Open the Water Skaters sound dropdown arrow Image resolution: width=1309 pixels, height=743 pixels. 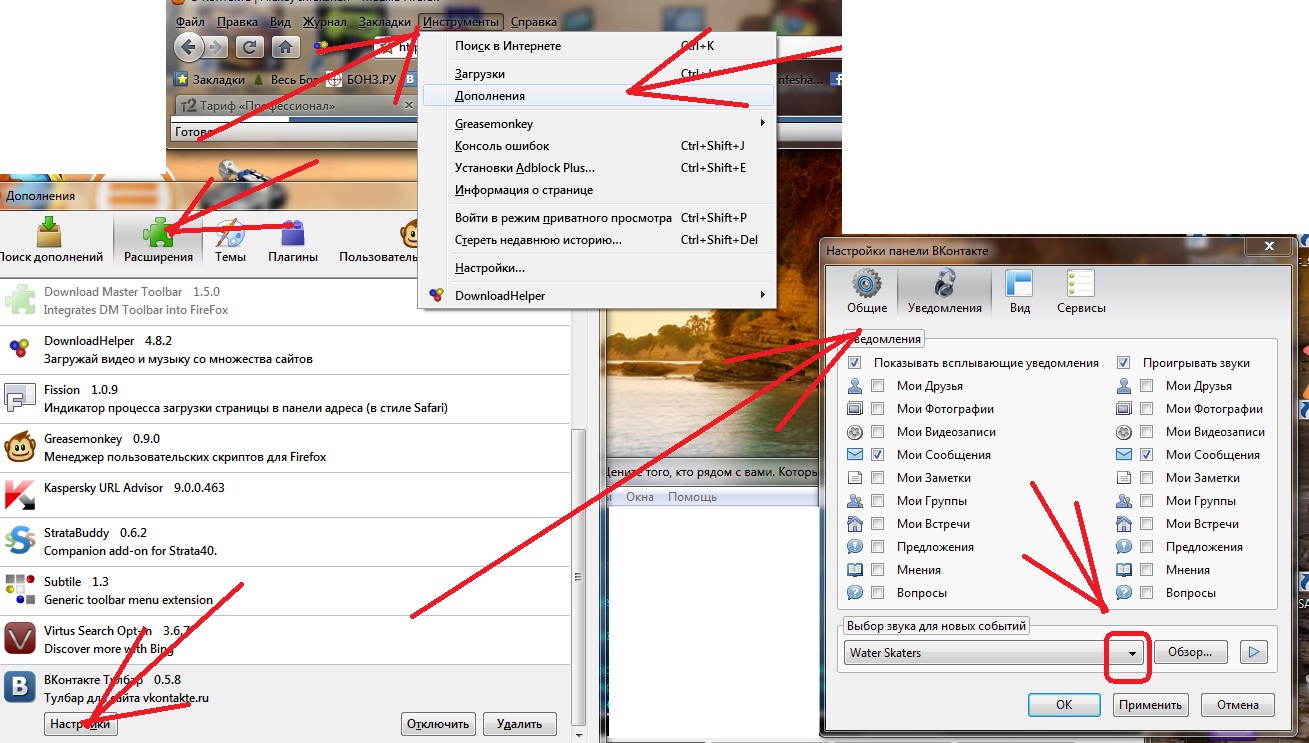tap(1132, 653)
